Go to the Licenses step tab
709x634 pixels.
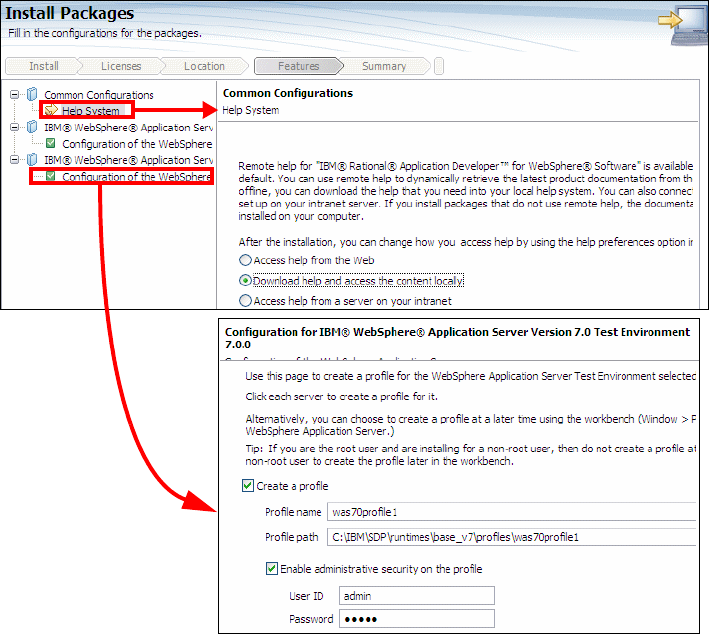121,66
